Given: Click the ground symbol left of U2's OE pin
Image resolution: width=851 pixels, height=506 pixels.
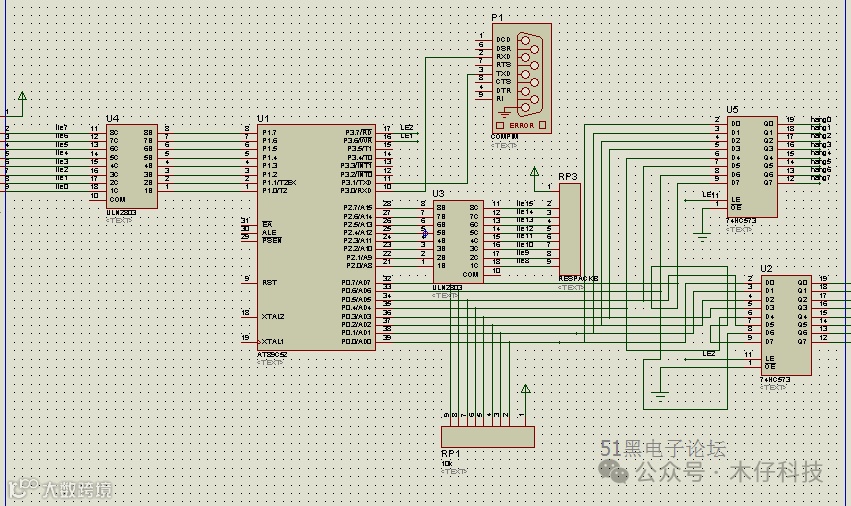Looking at the screenshot, I should pos(660,396).
